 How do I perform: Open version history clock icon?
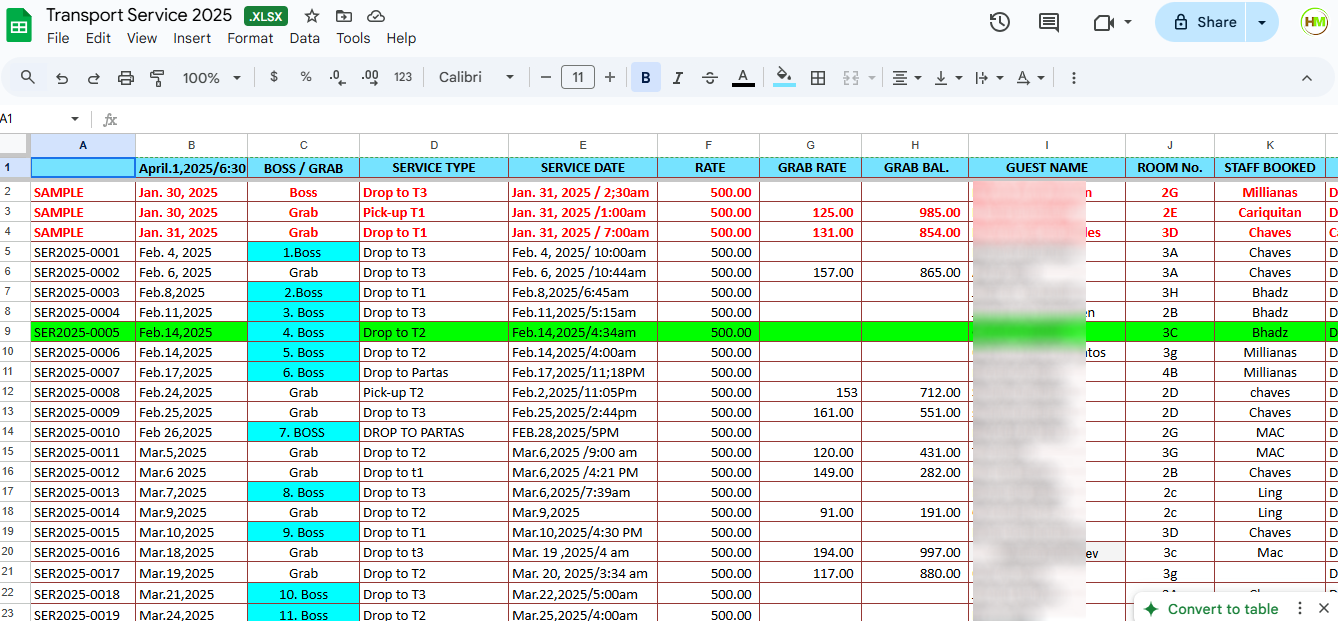(x=999, y=22)
